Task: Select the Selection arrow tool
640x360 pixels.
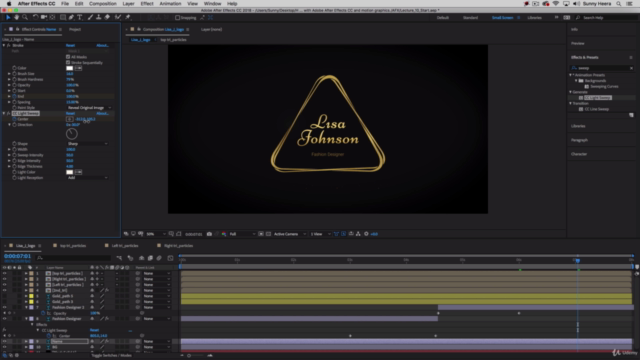Action: 8,18
